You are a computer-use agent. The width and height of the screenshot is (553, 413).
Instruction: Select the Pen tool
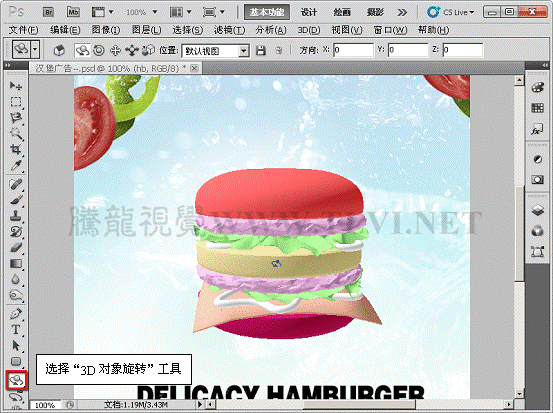click(x=16, y=314)
